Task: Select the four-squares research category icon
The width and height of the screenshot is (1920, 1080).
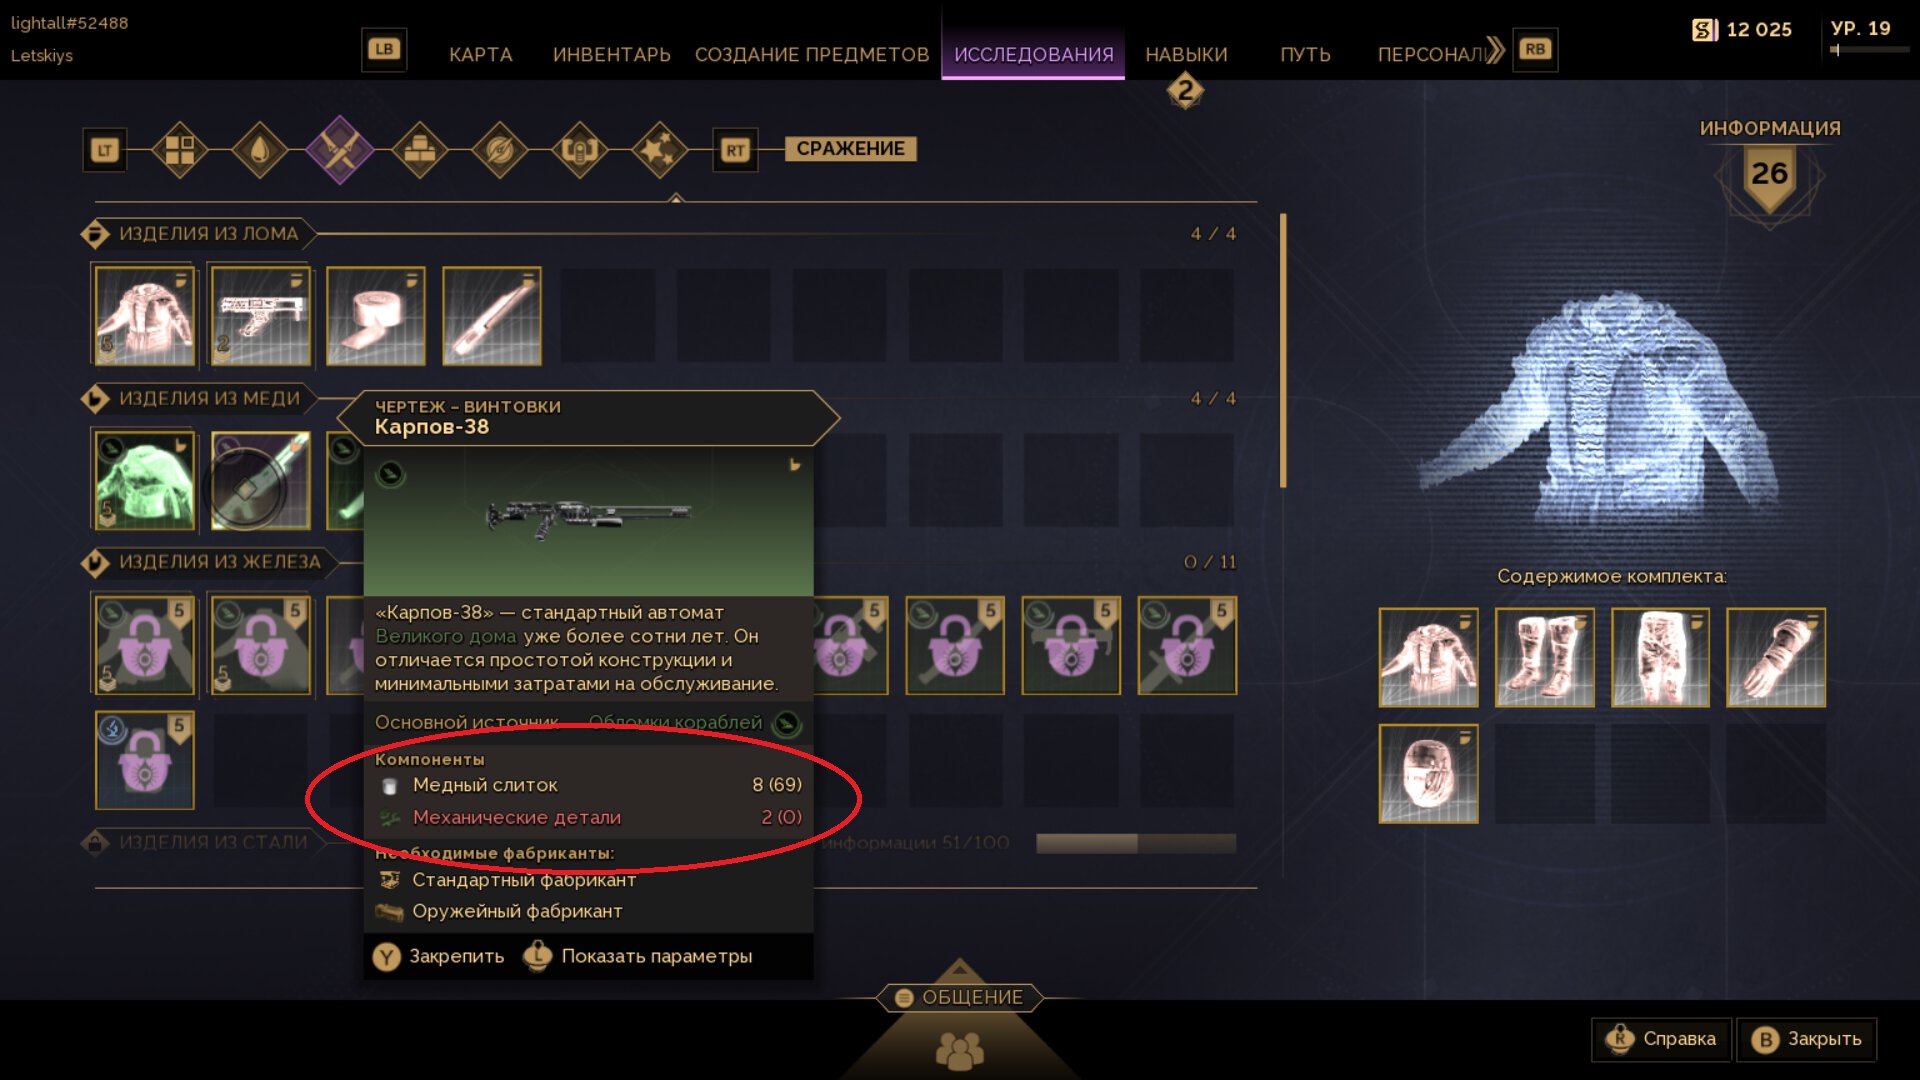Action: pos(180,150)
